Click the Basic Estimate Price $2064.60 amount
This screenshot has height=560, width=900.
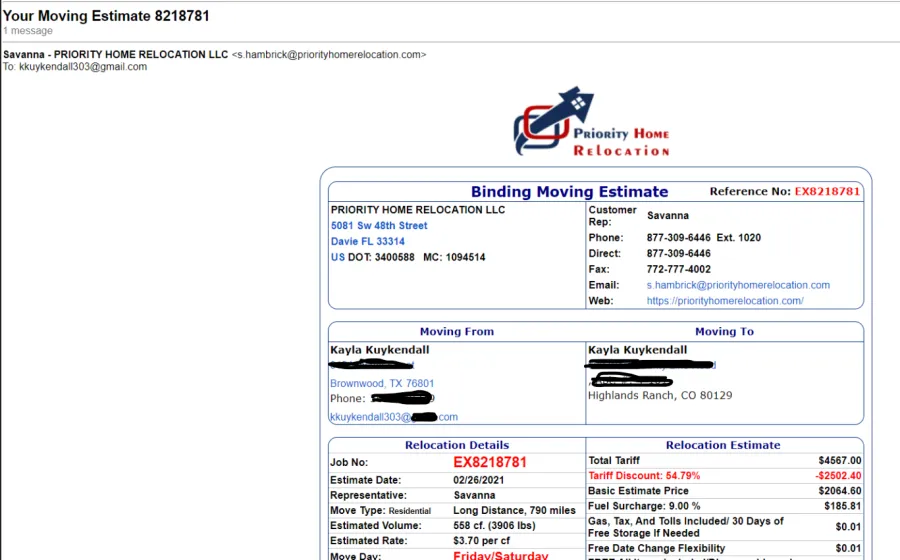point(840,491)
